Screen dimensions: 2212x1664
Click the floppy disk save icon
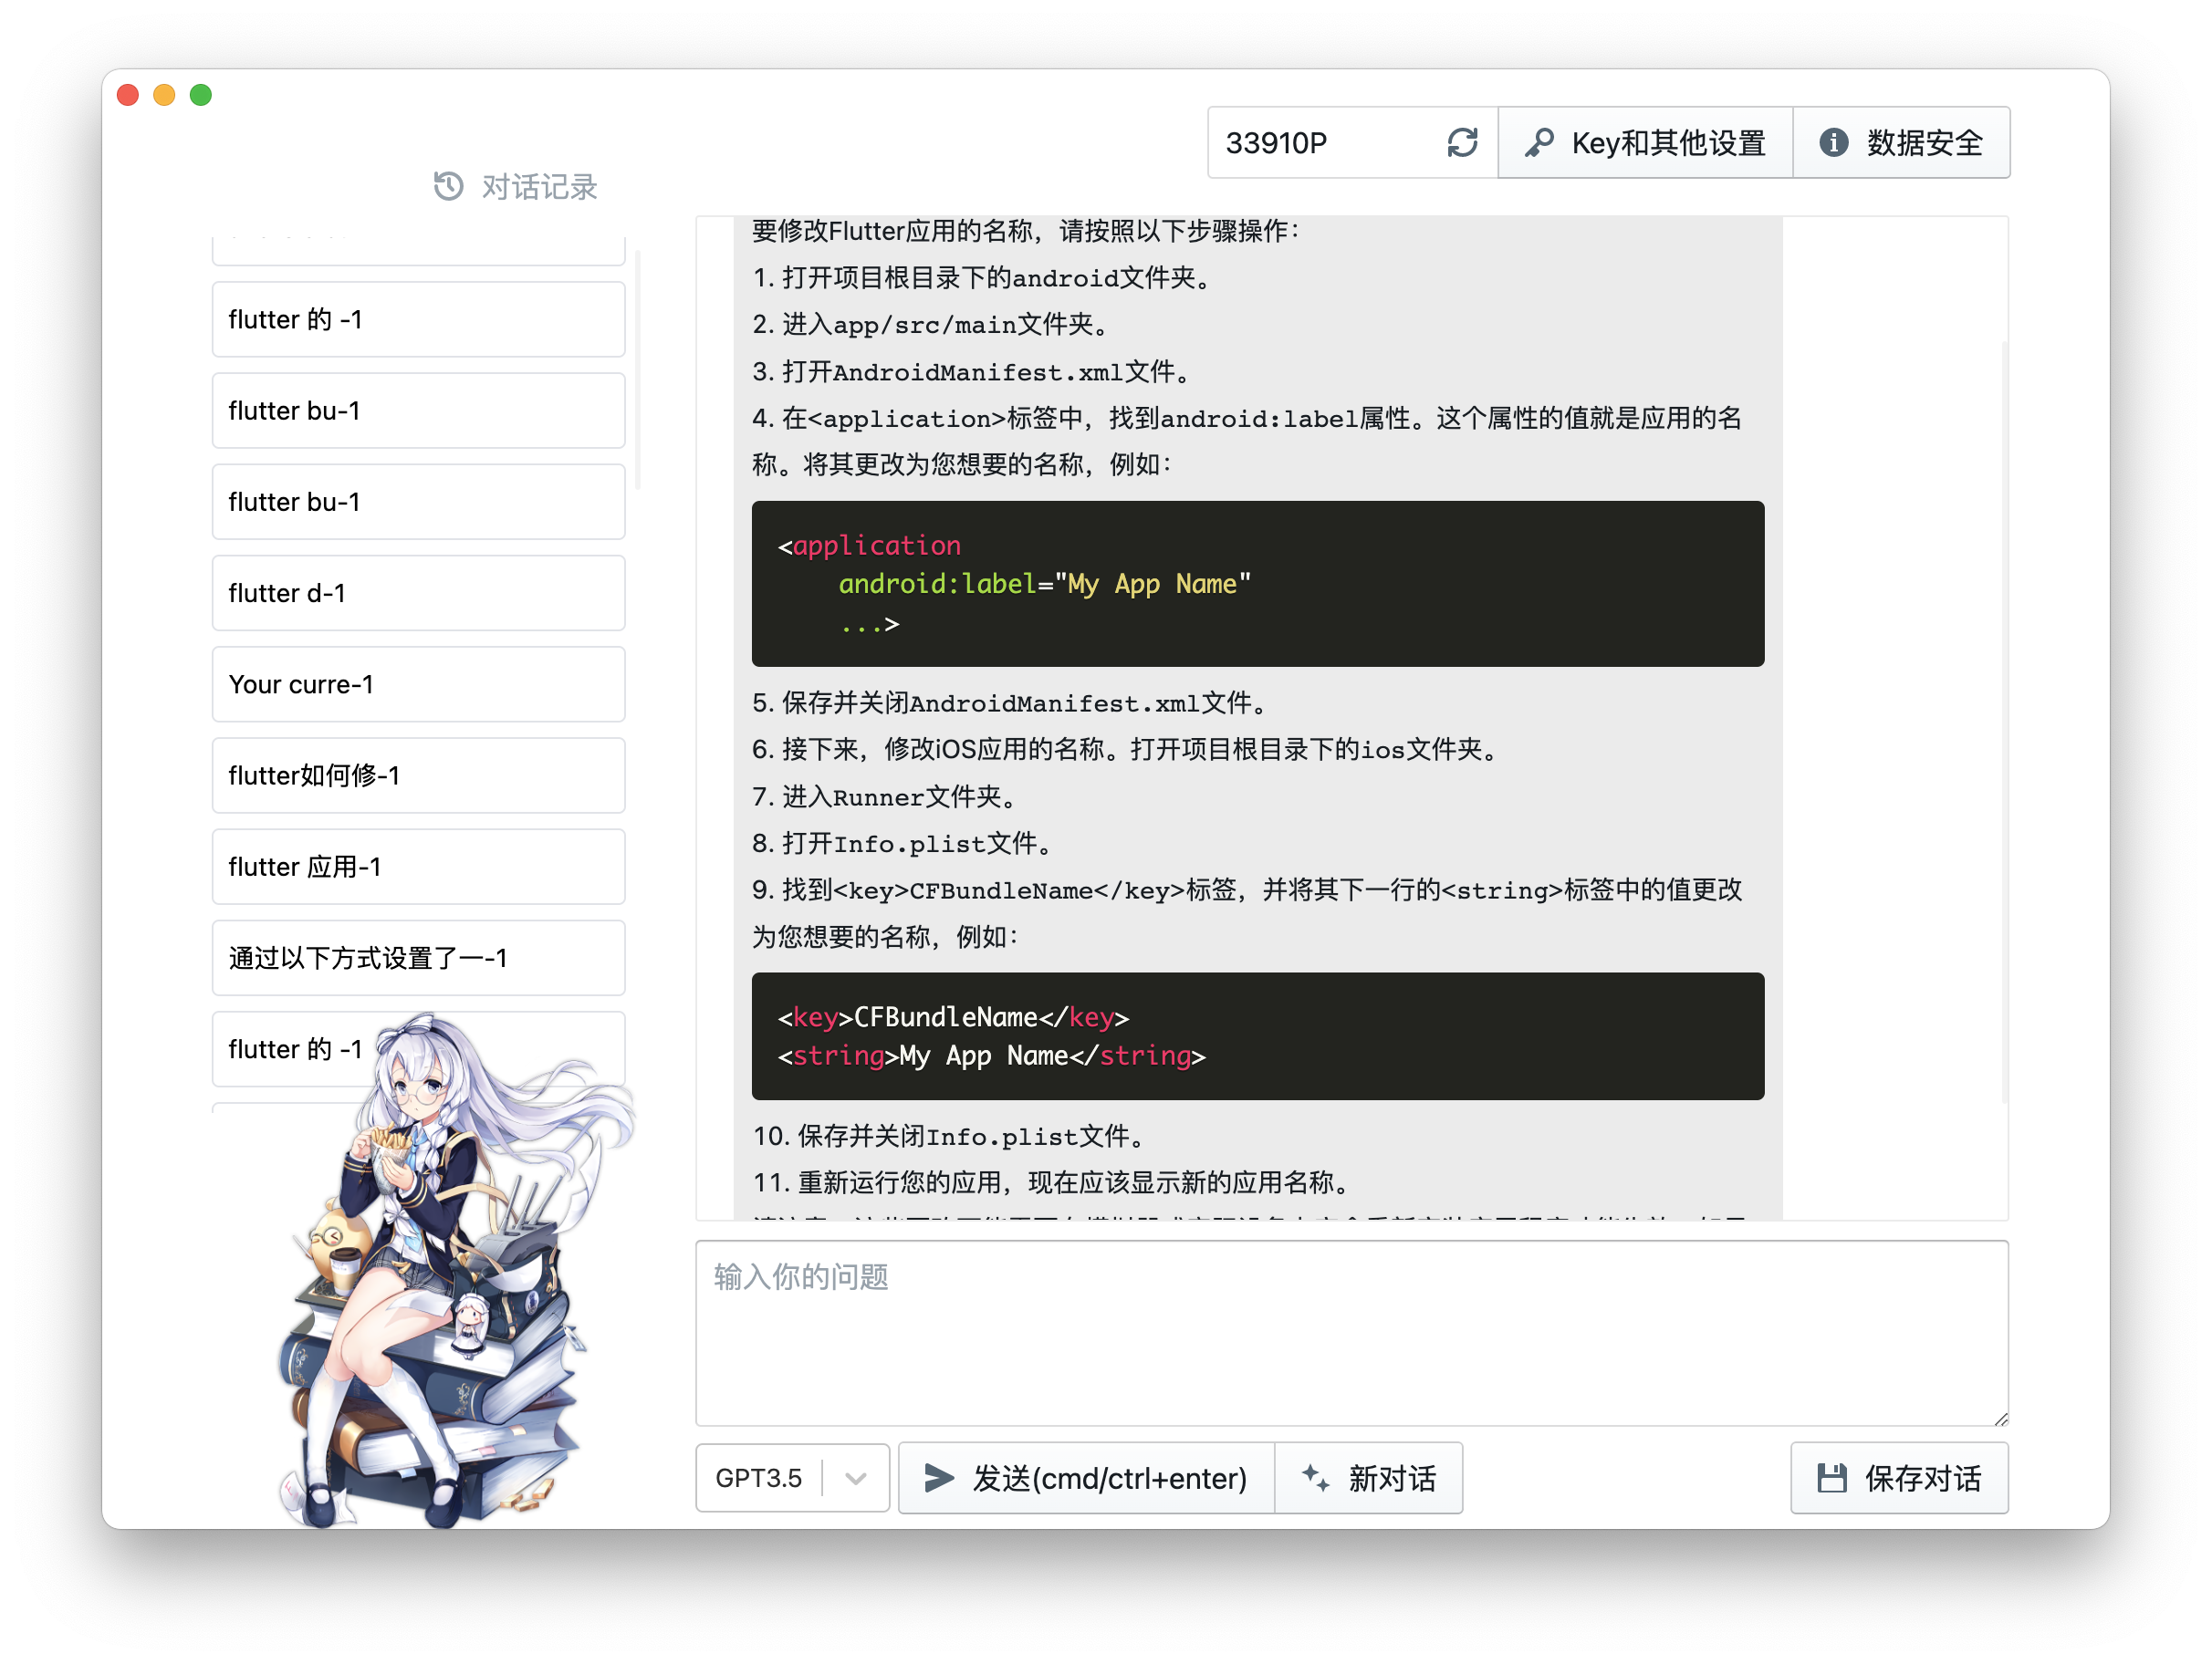coord(1831,1477)
